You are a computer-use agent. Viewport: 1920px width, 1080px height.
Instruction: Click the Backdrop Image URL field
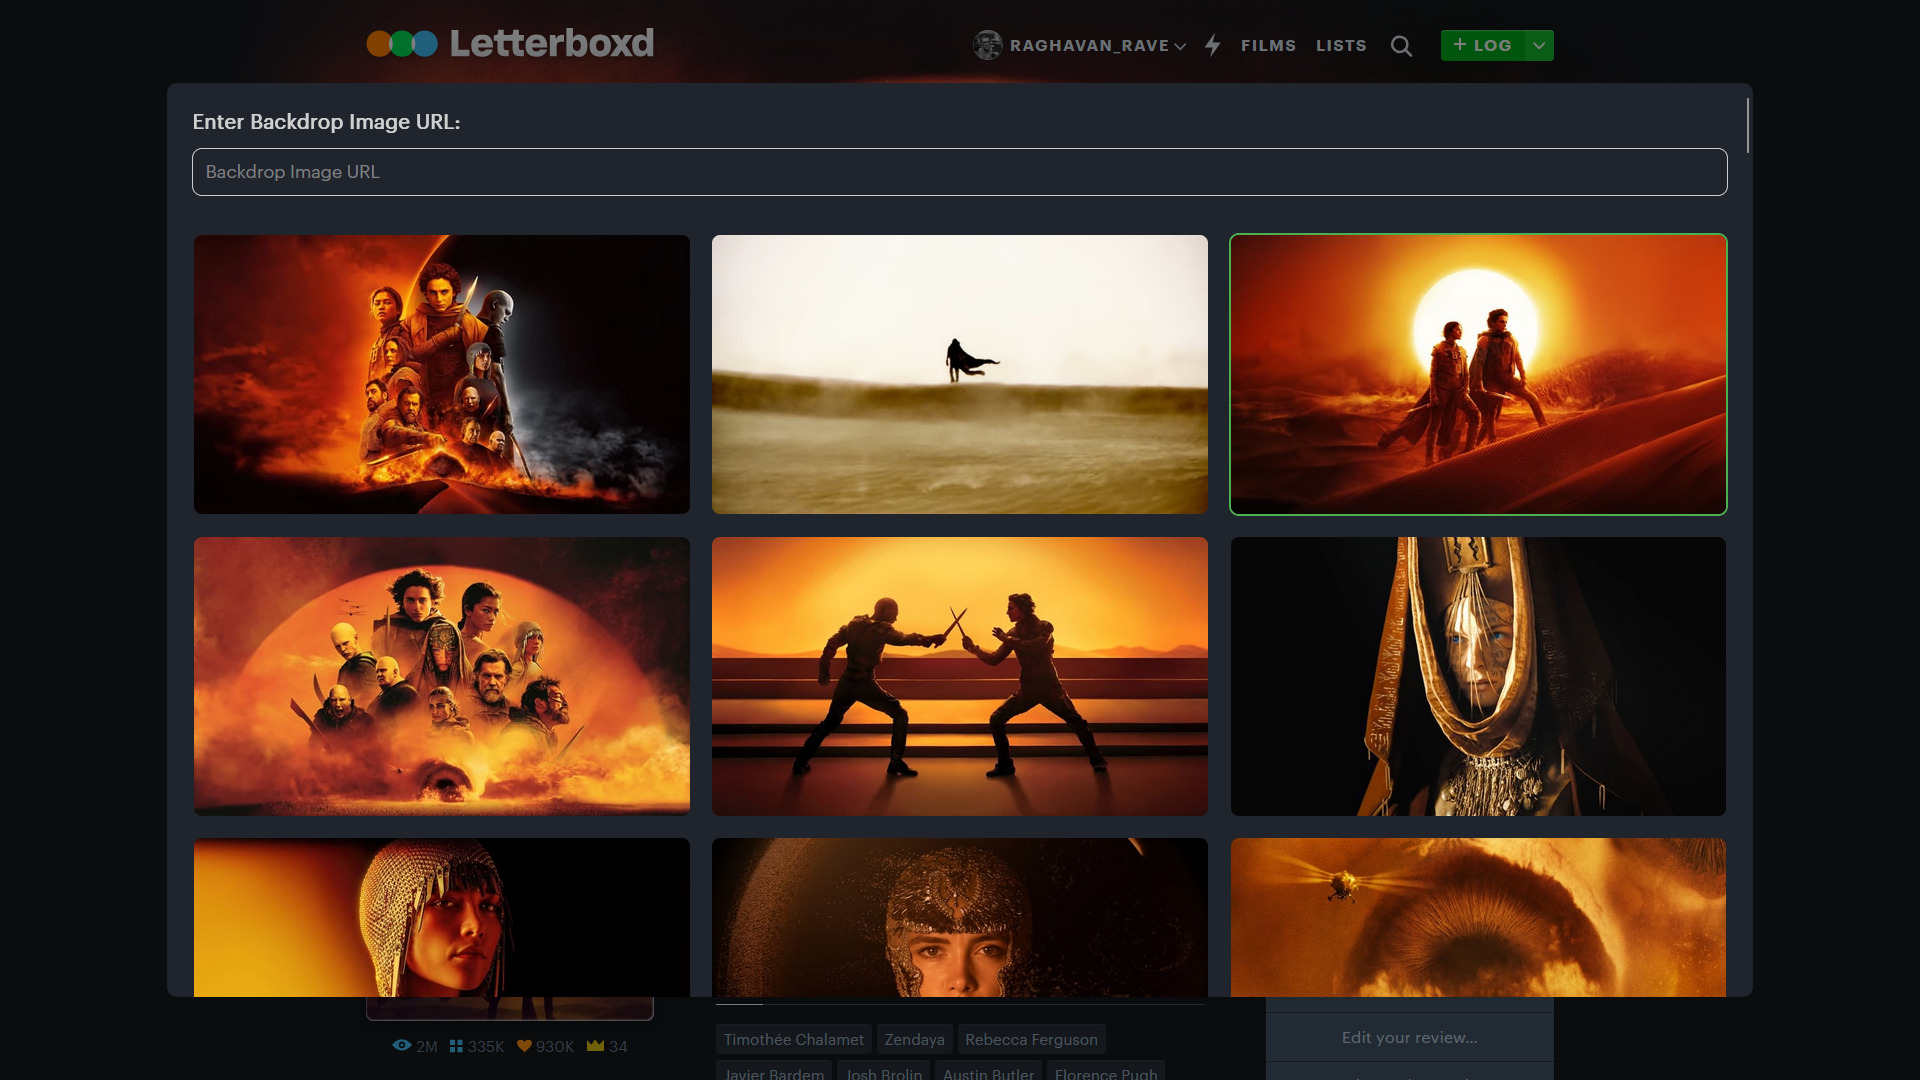pyautogui.click(x=959, y=172)
